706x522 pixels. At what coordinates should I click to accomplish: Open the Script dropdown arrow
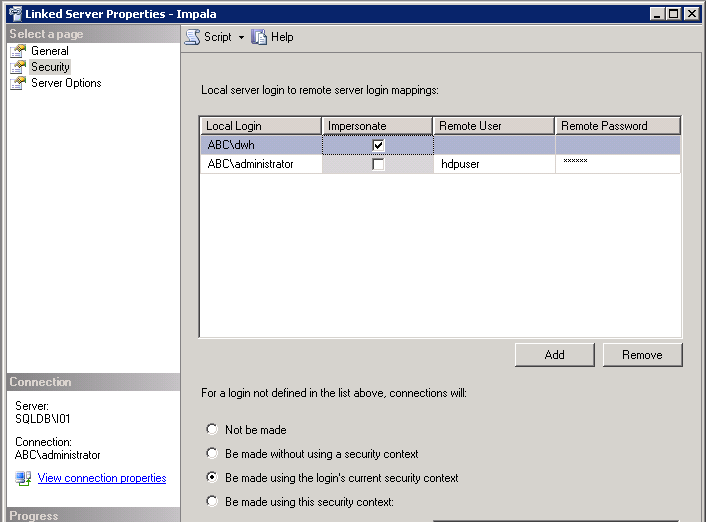(241, 38)
